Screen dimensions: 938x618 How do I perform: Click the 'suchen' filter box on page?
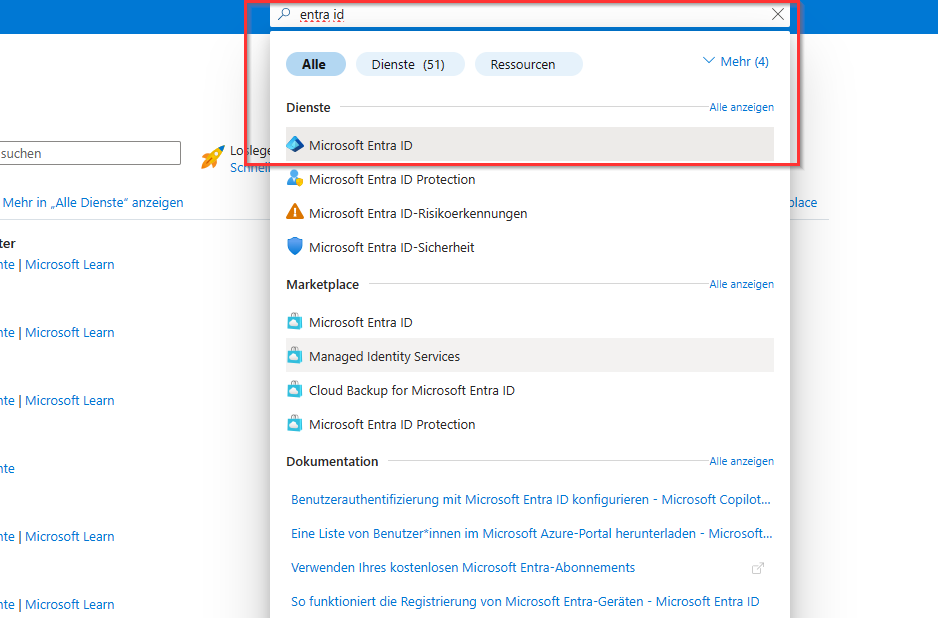[x=90, y=153]
